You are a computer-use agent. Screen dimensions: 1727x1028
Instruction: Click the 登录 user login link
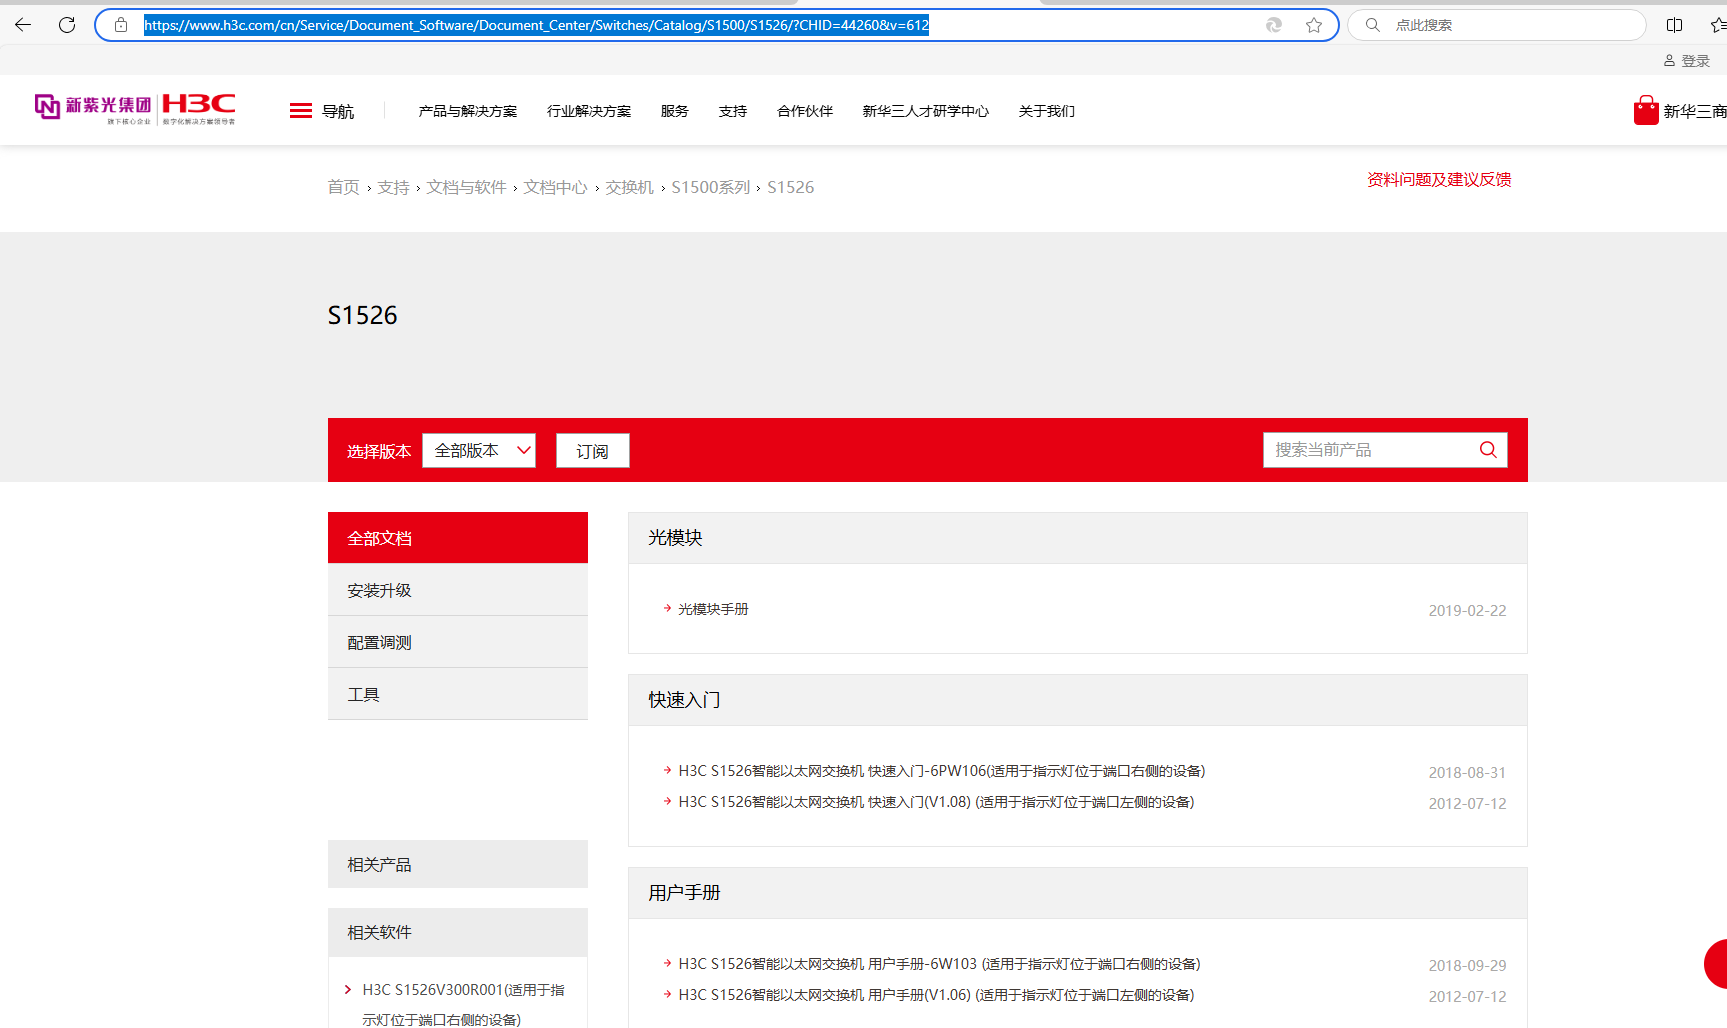coord(1687,61)
